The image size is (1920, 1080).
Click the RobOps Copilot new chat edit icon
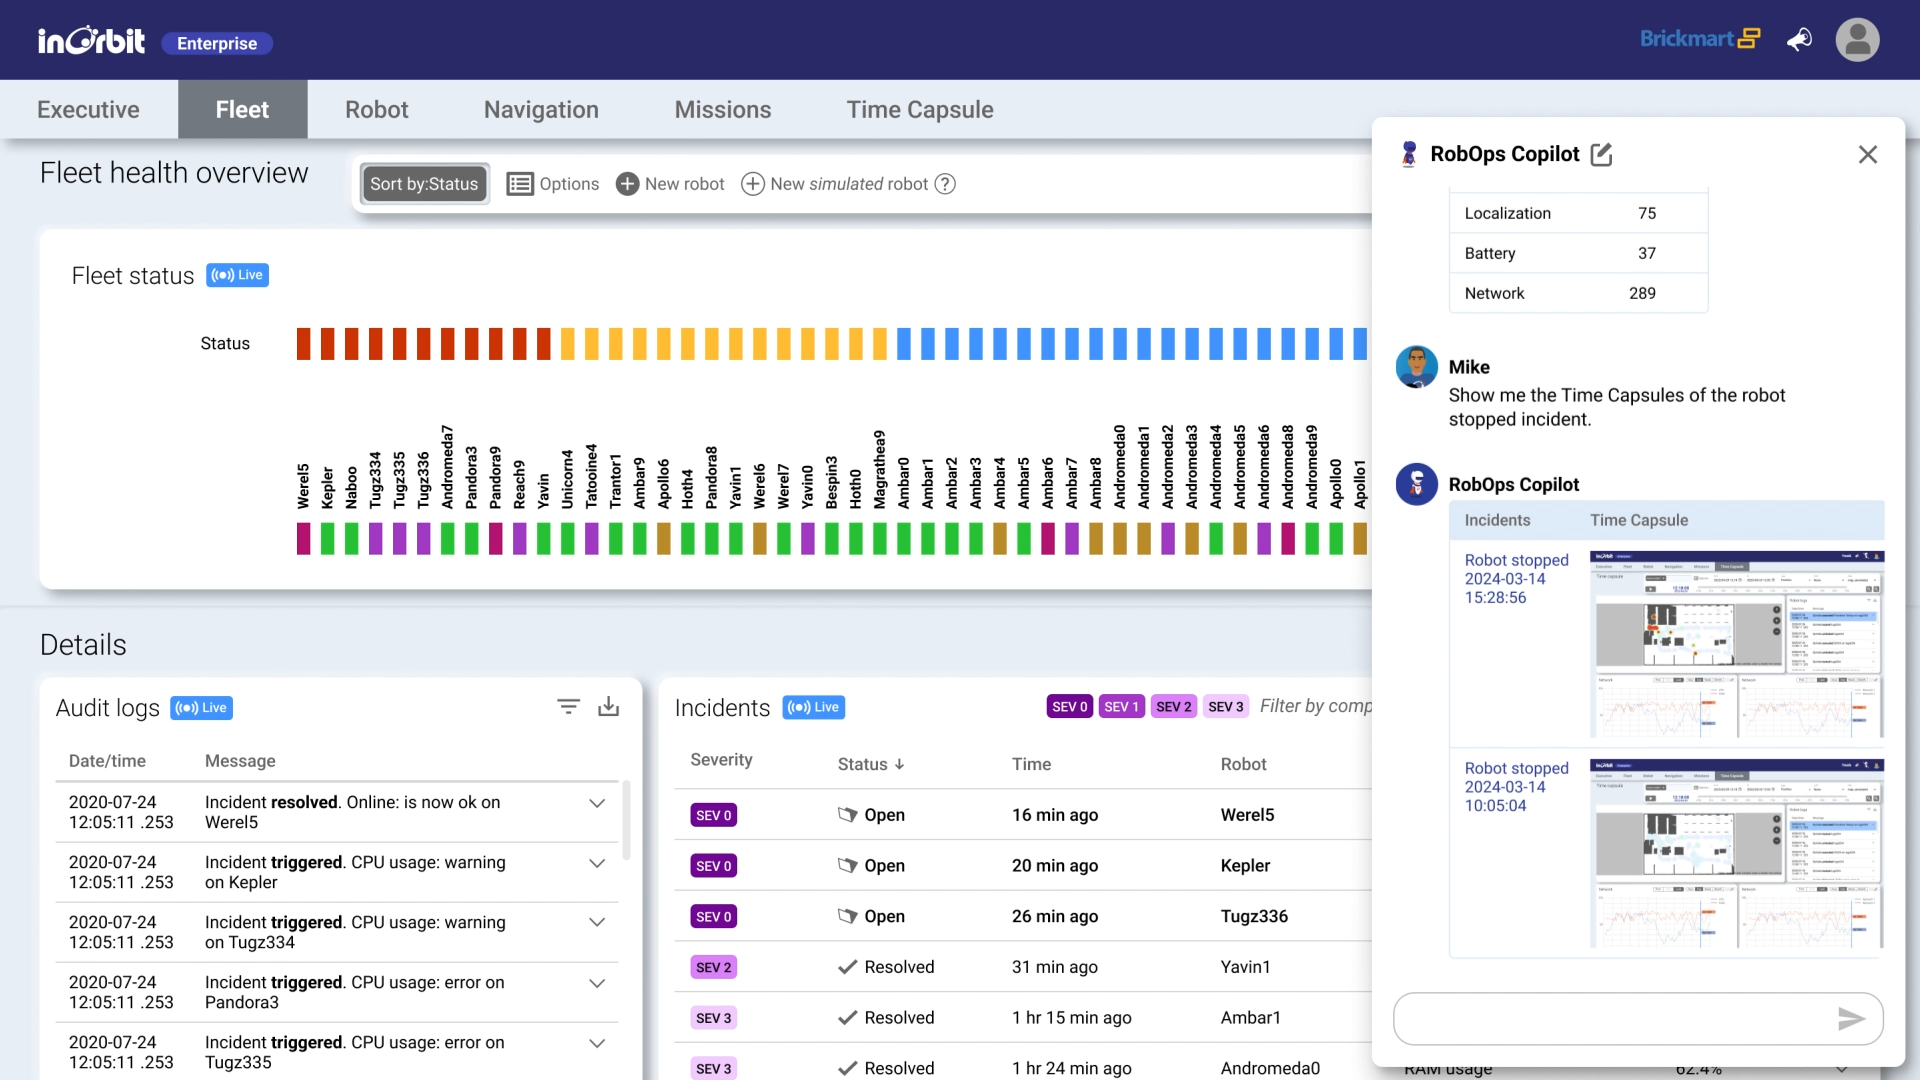(1601, 154)
